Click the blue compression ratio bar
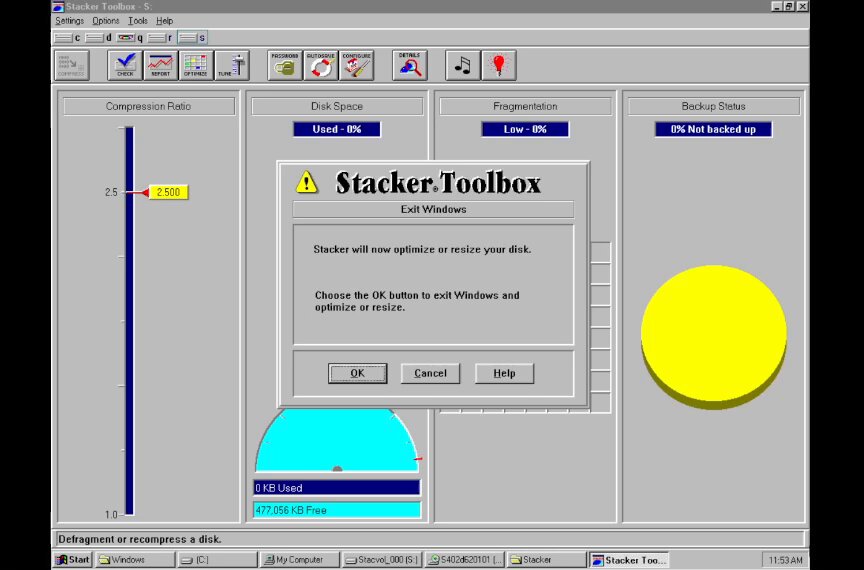864x570 pixels. (129, 321)
